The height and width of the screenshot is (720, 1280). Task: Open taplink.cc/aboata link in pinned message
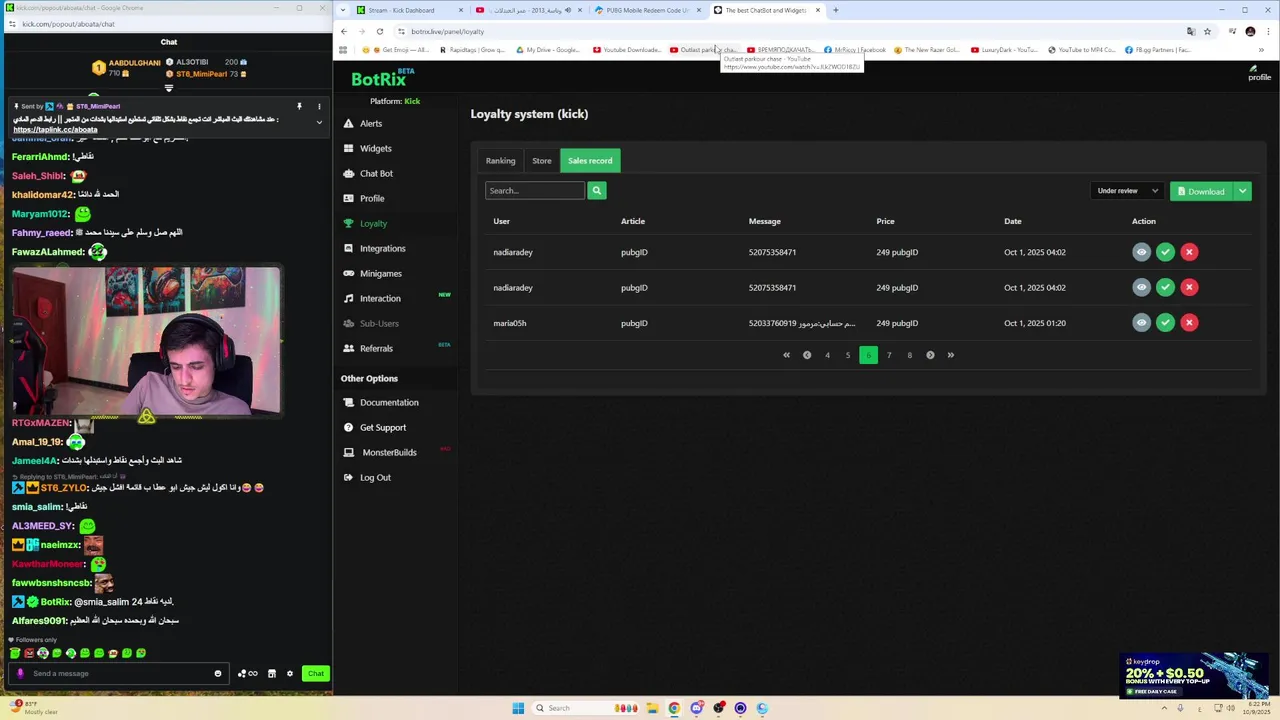click(x=56, y=129)
